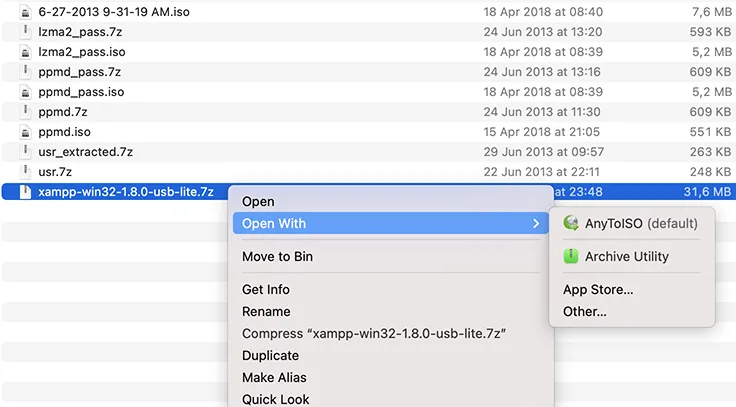Click the usr.7z archive icon
Image resolution: width=736 pixels, height=407 pixels.
coord(25,172)
